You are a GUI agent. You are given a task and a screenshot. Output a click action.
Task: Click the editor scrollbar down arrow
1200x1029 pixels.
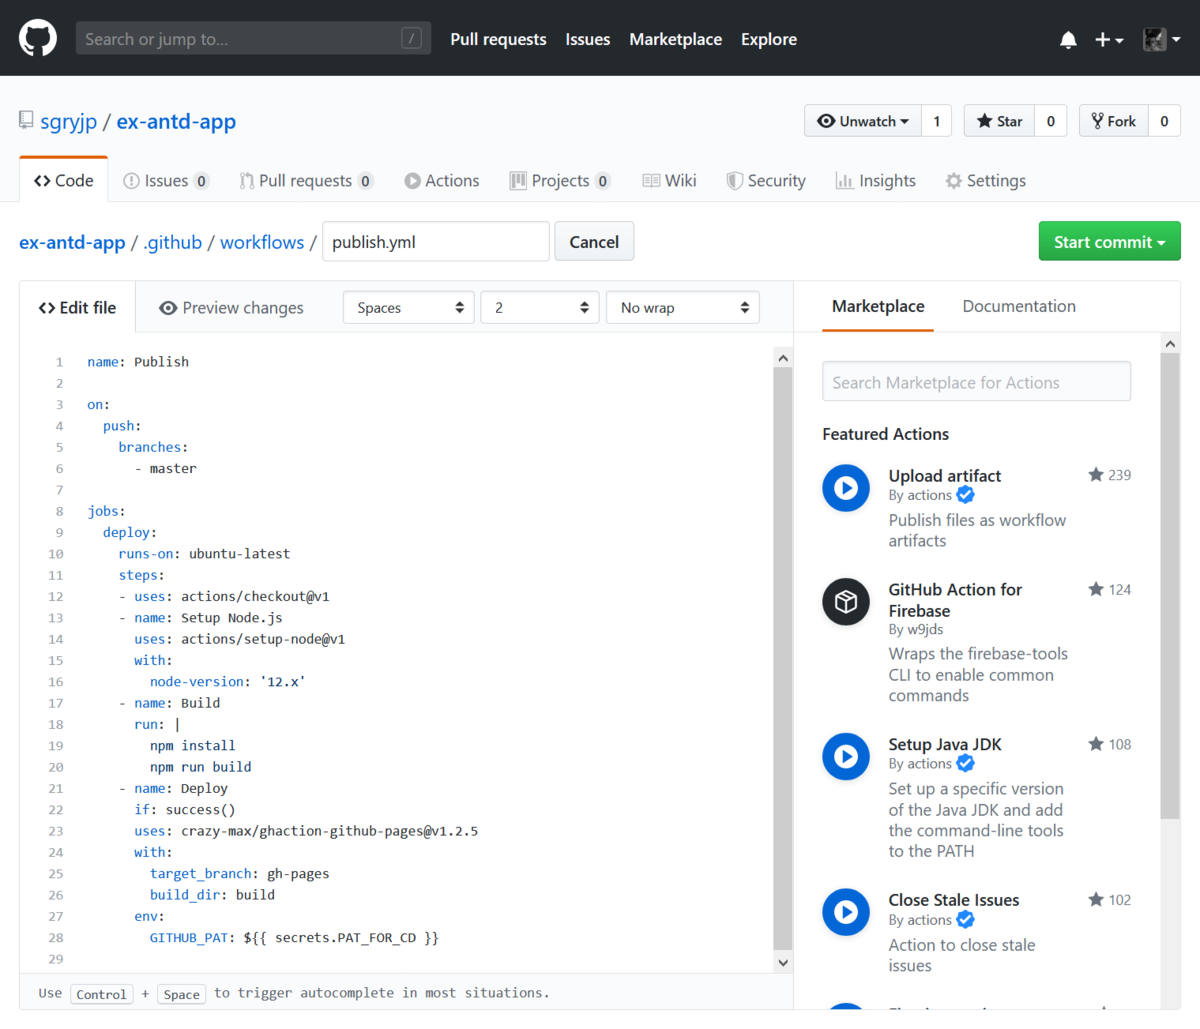[x=783, y=962]
